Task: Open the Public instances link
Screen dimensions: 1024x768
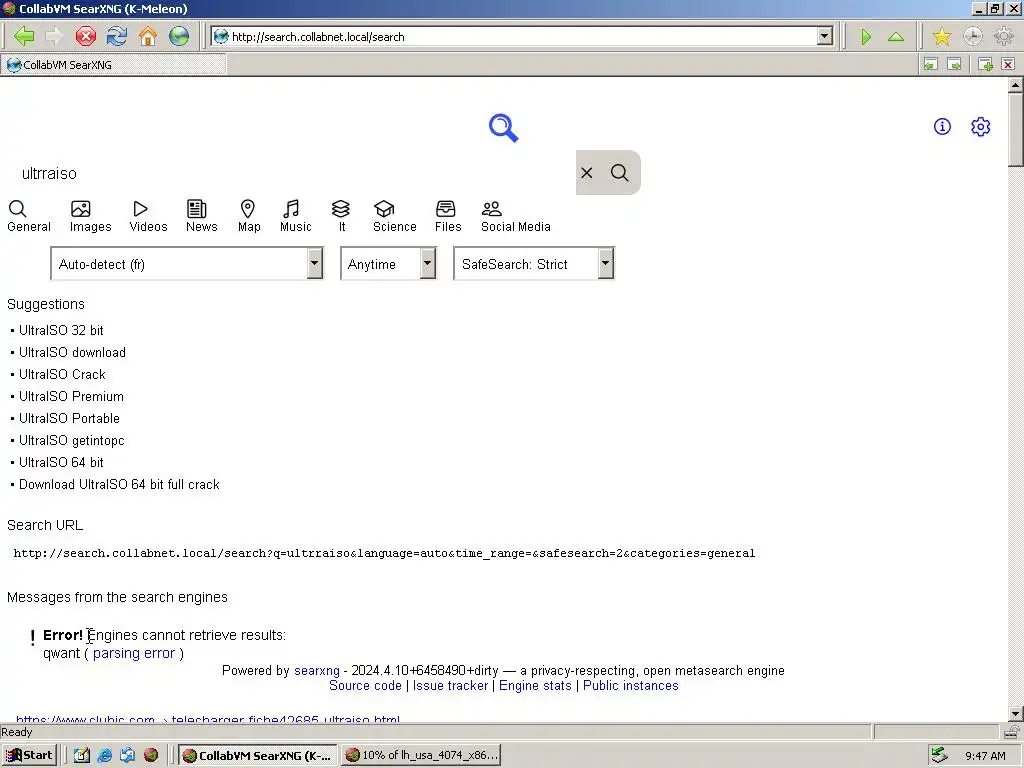Action: 630,686
